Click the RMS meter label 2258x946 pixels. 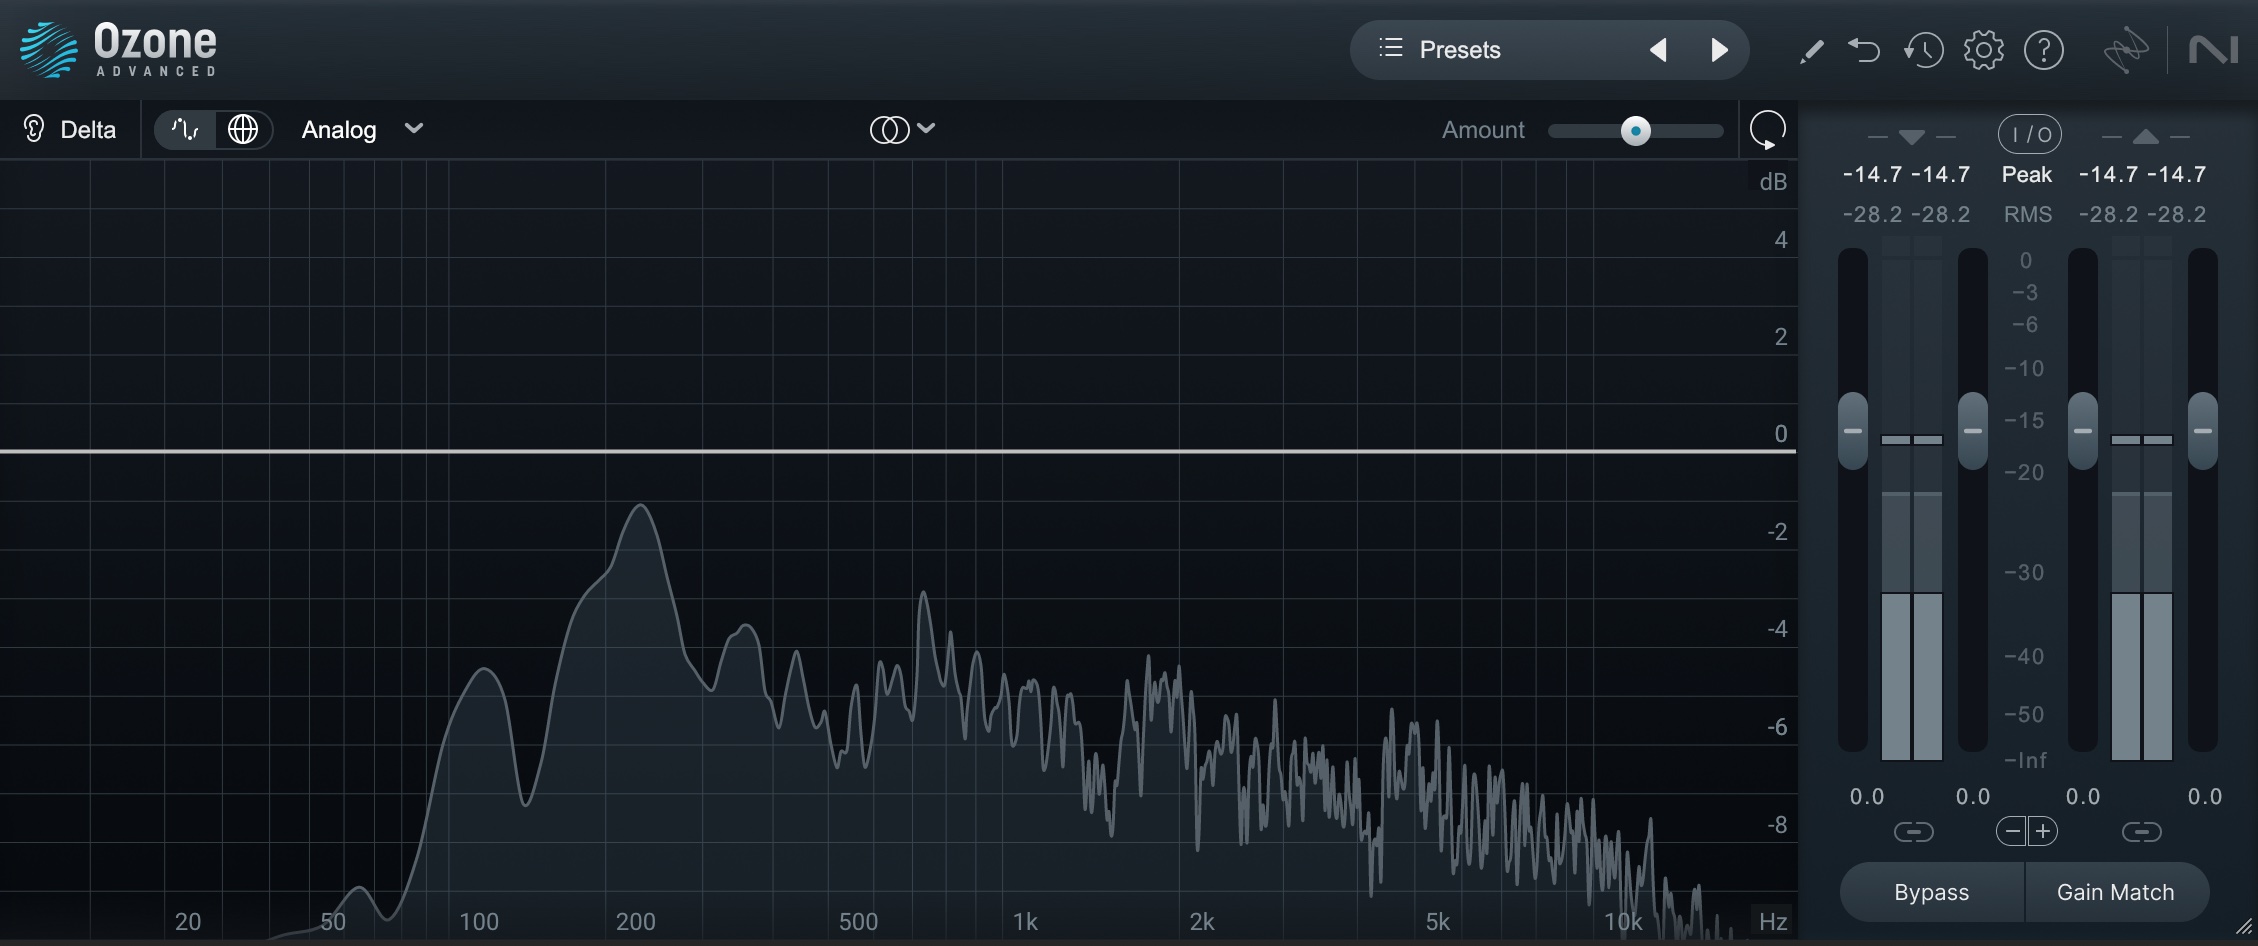(x=2028, y=214)
